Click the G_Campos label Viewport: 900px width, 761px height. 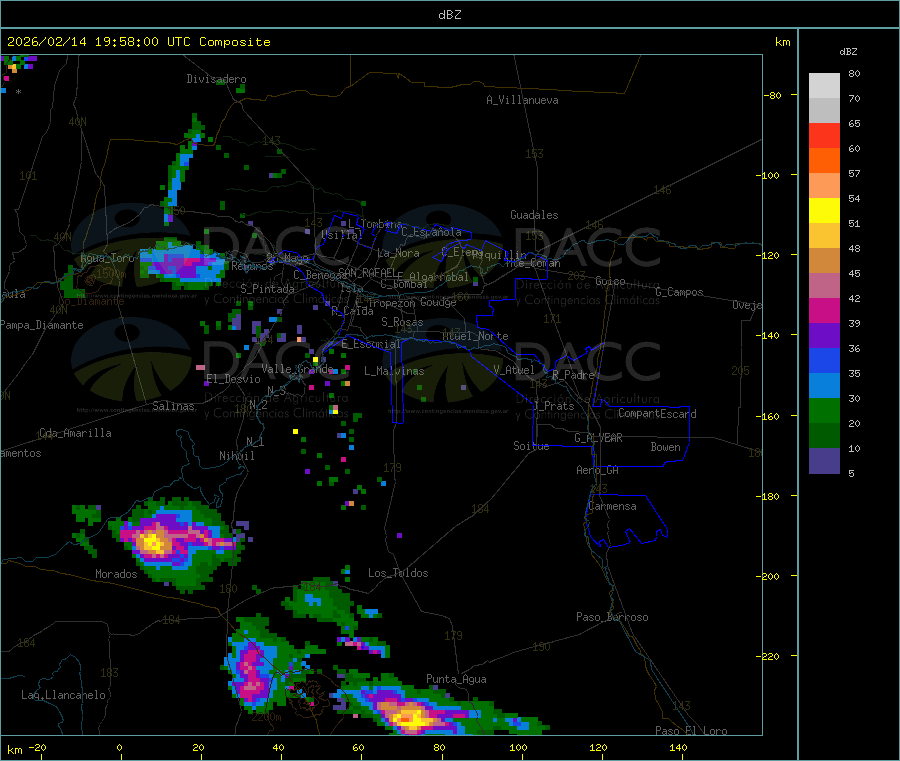(680, 292)
